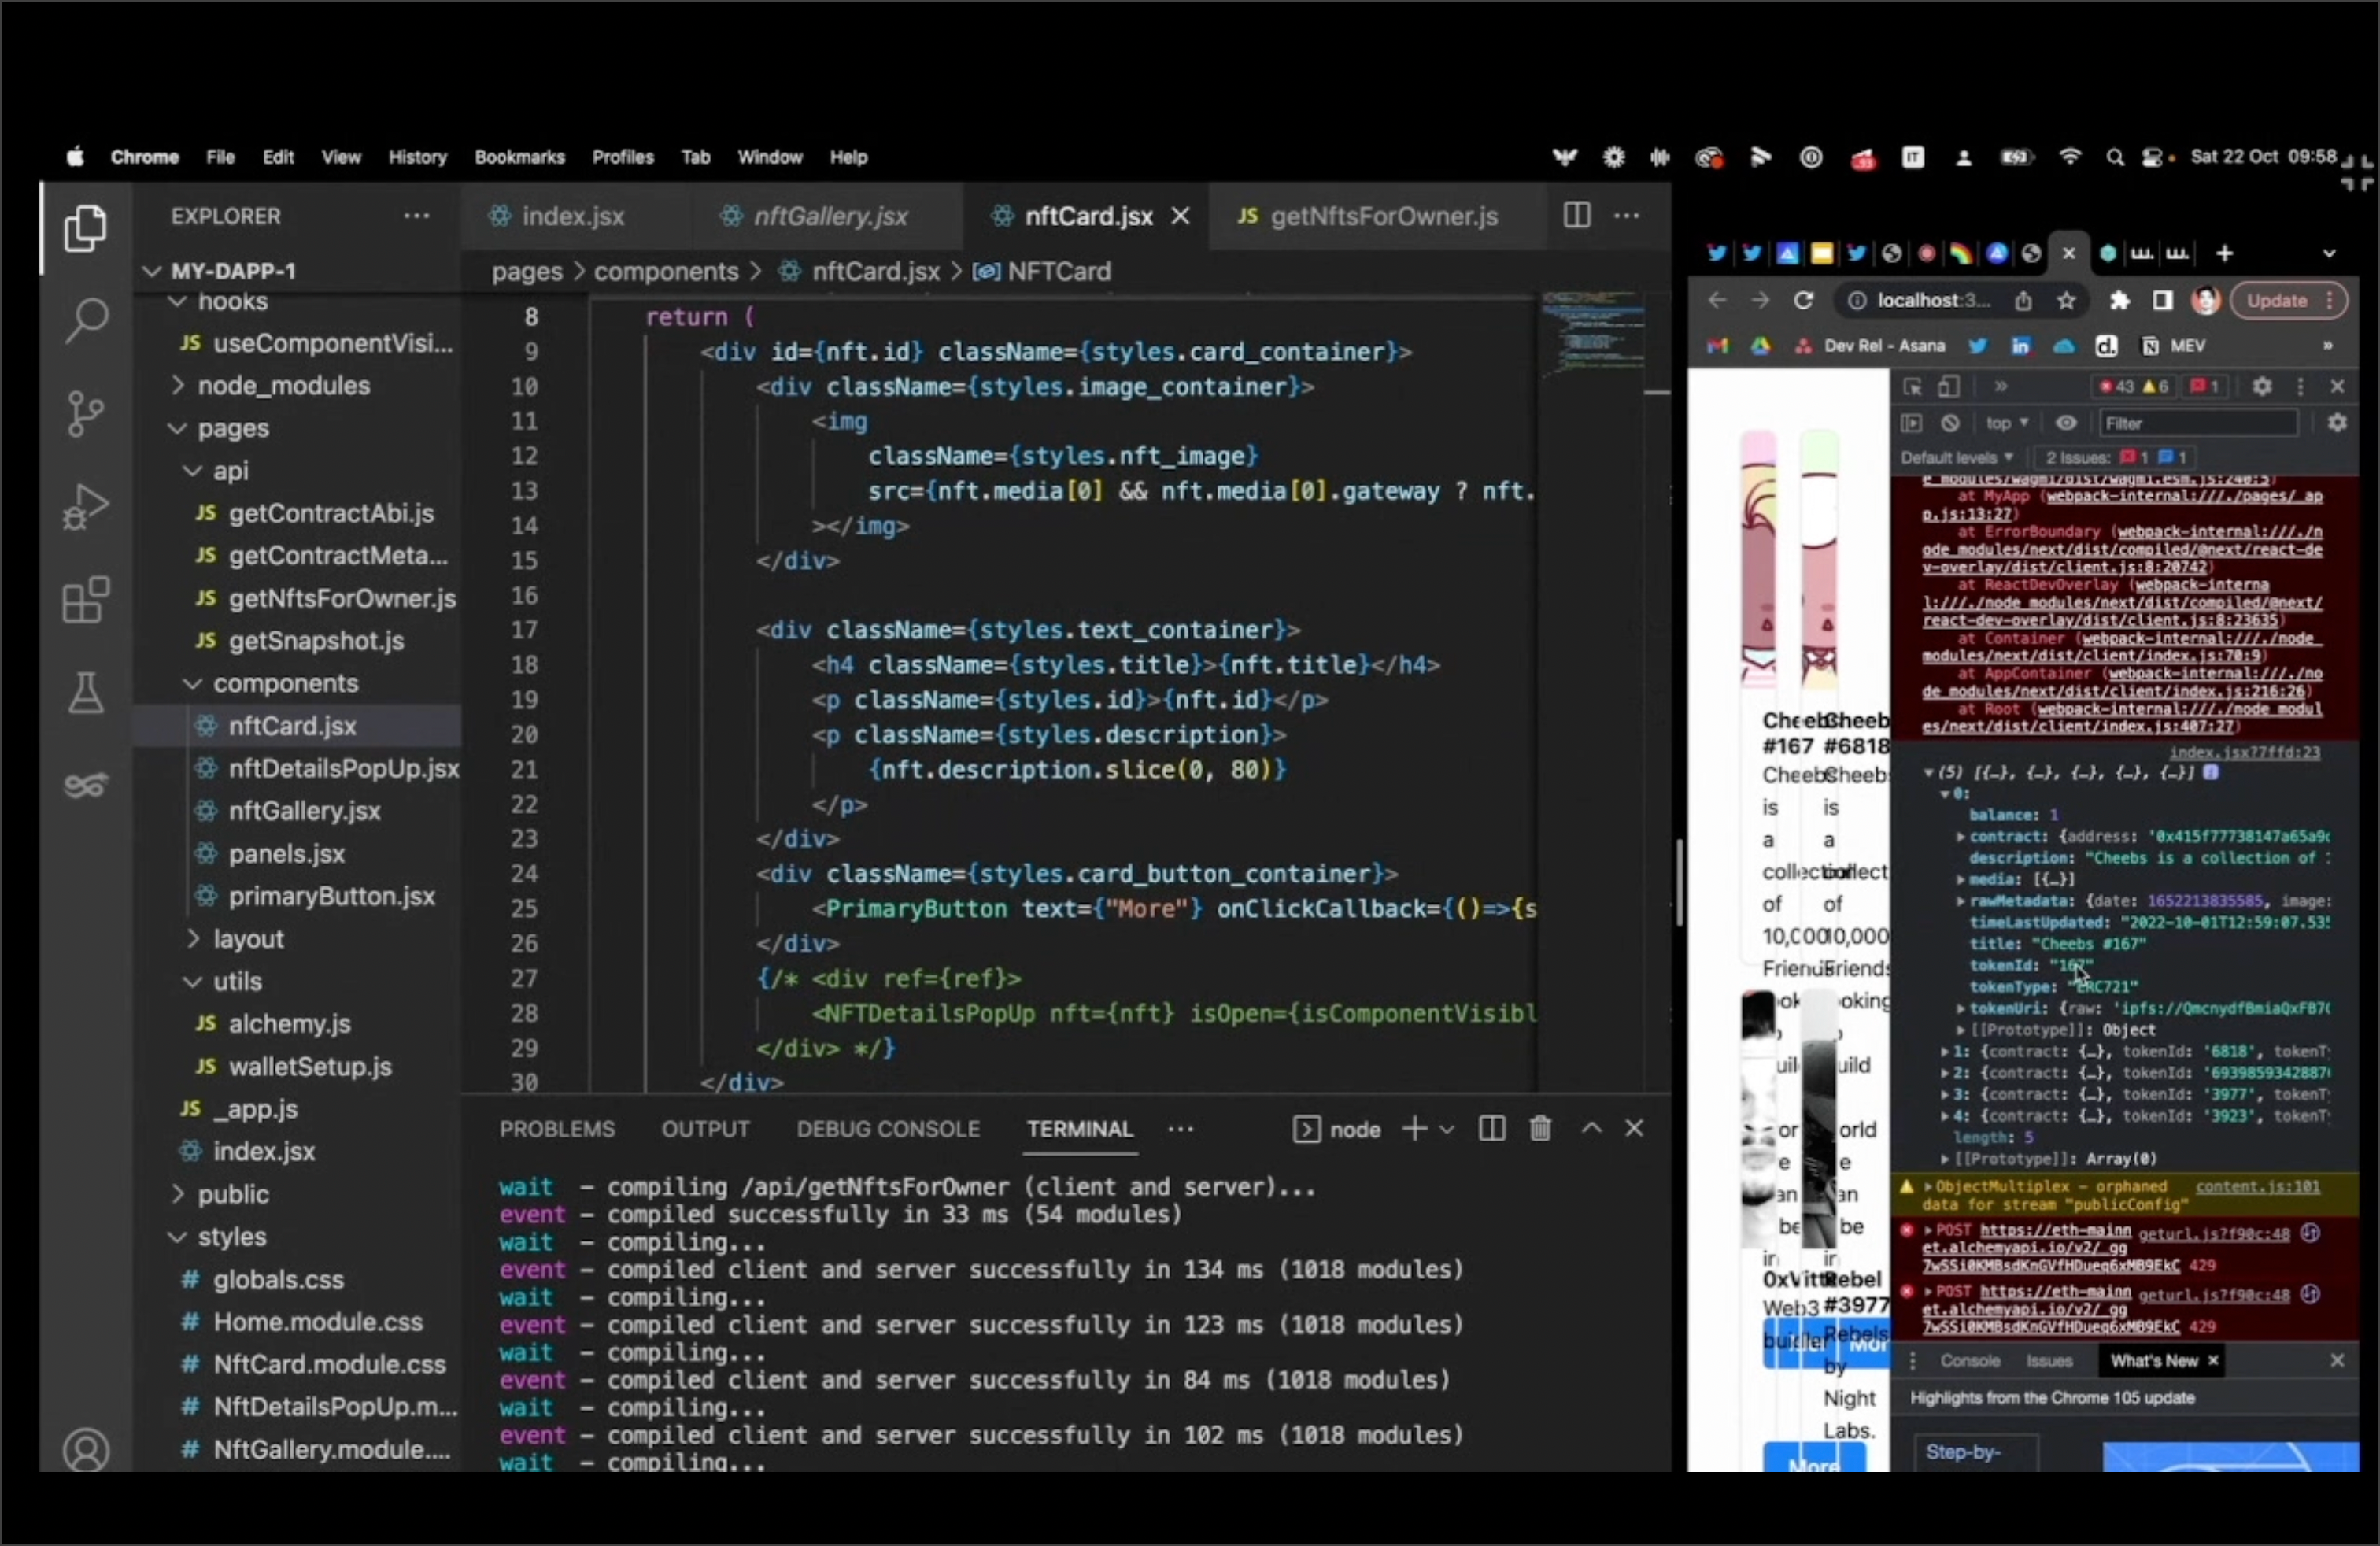Add a new terminal with plus icon
Image resolution: width=2380 pixels, height=1546 pixels.
click(x=1414, y=1129)
